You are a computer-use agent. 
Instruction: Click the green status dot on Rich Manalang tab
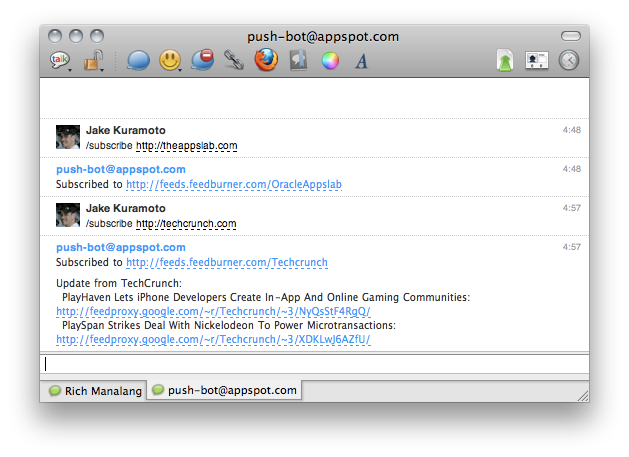click(x=55, y=390)
